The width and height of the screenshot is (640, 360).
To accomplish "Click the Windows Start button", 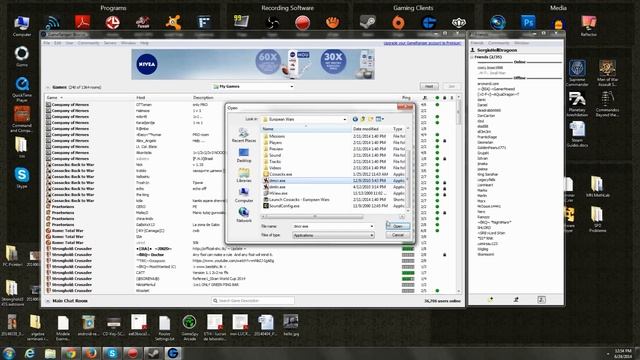I will pyautogui.click(x=9, y=353).
